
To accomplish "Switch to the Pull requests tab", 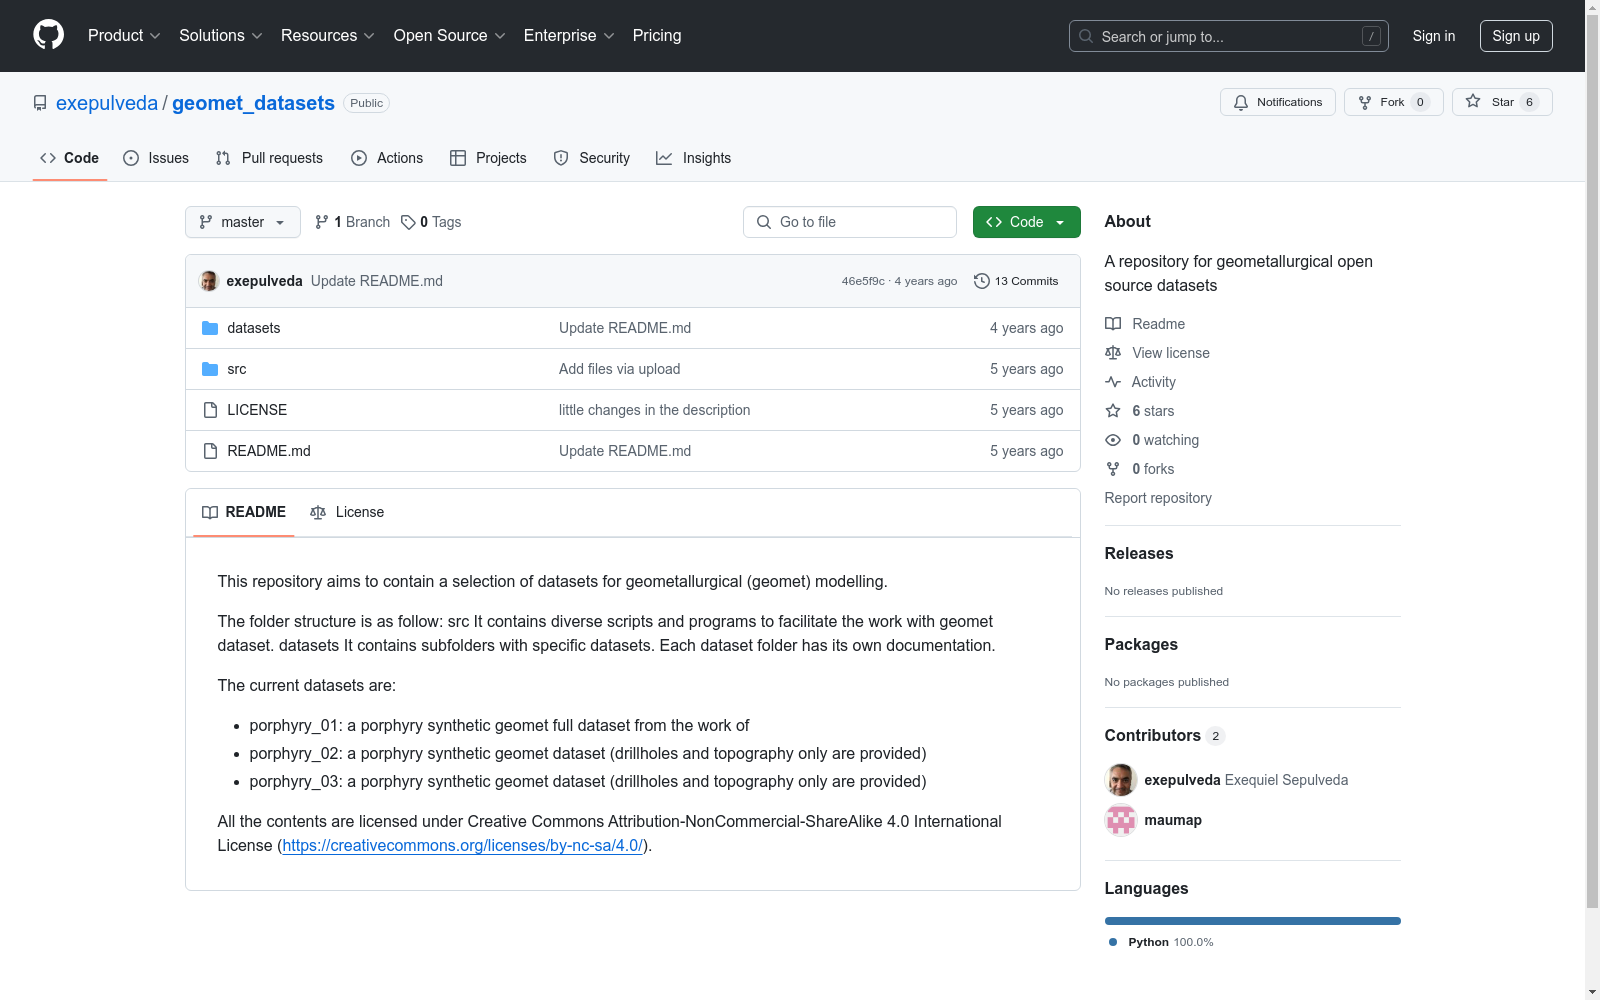I will pyautogui.click(x=269, y=158).
